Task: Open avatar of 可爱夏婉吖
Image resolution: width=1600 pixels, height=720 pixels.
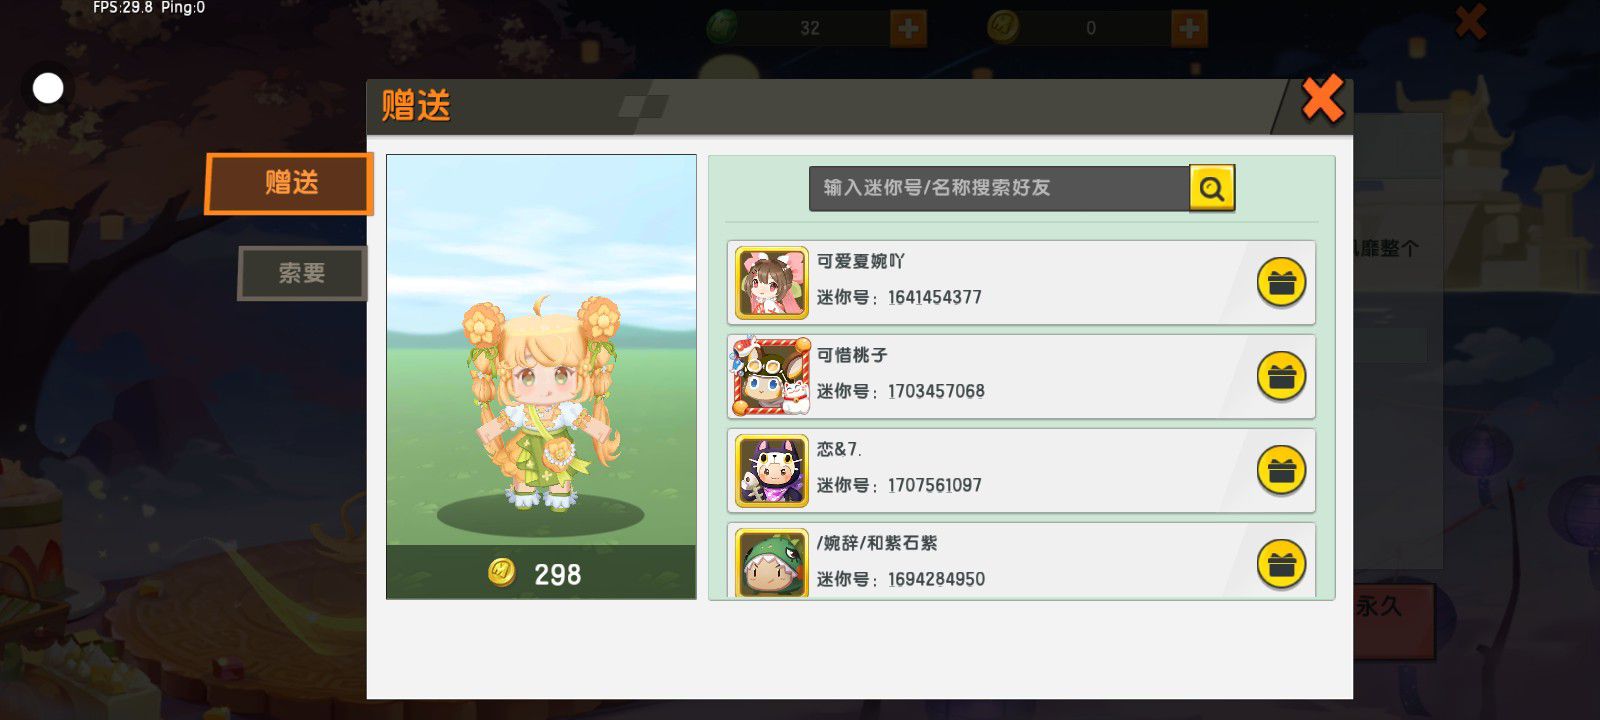Action: click(x=772, y=283)
